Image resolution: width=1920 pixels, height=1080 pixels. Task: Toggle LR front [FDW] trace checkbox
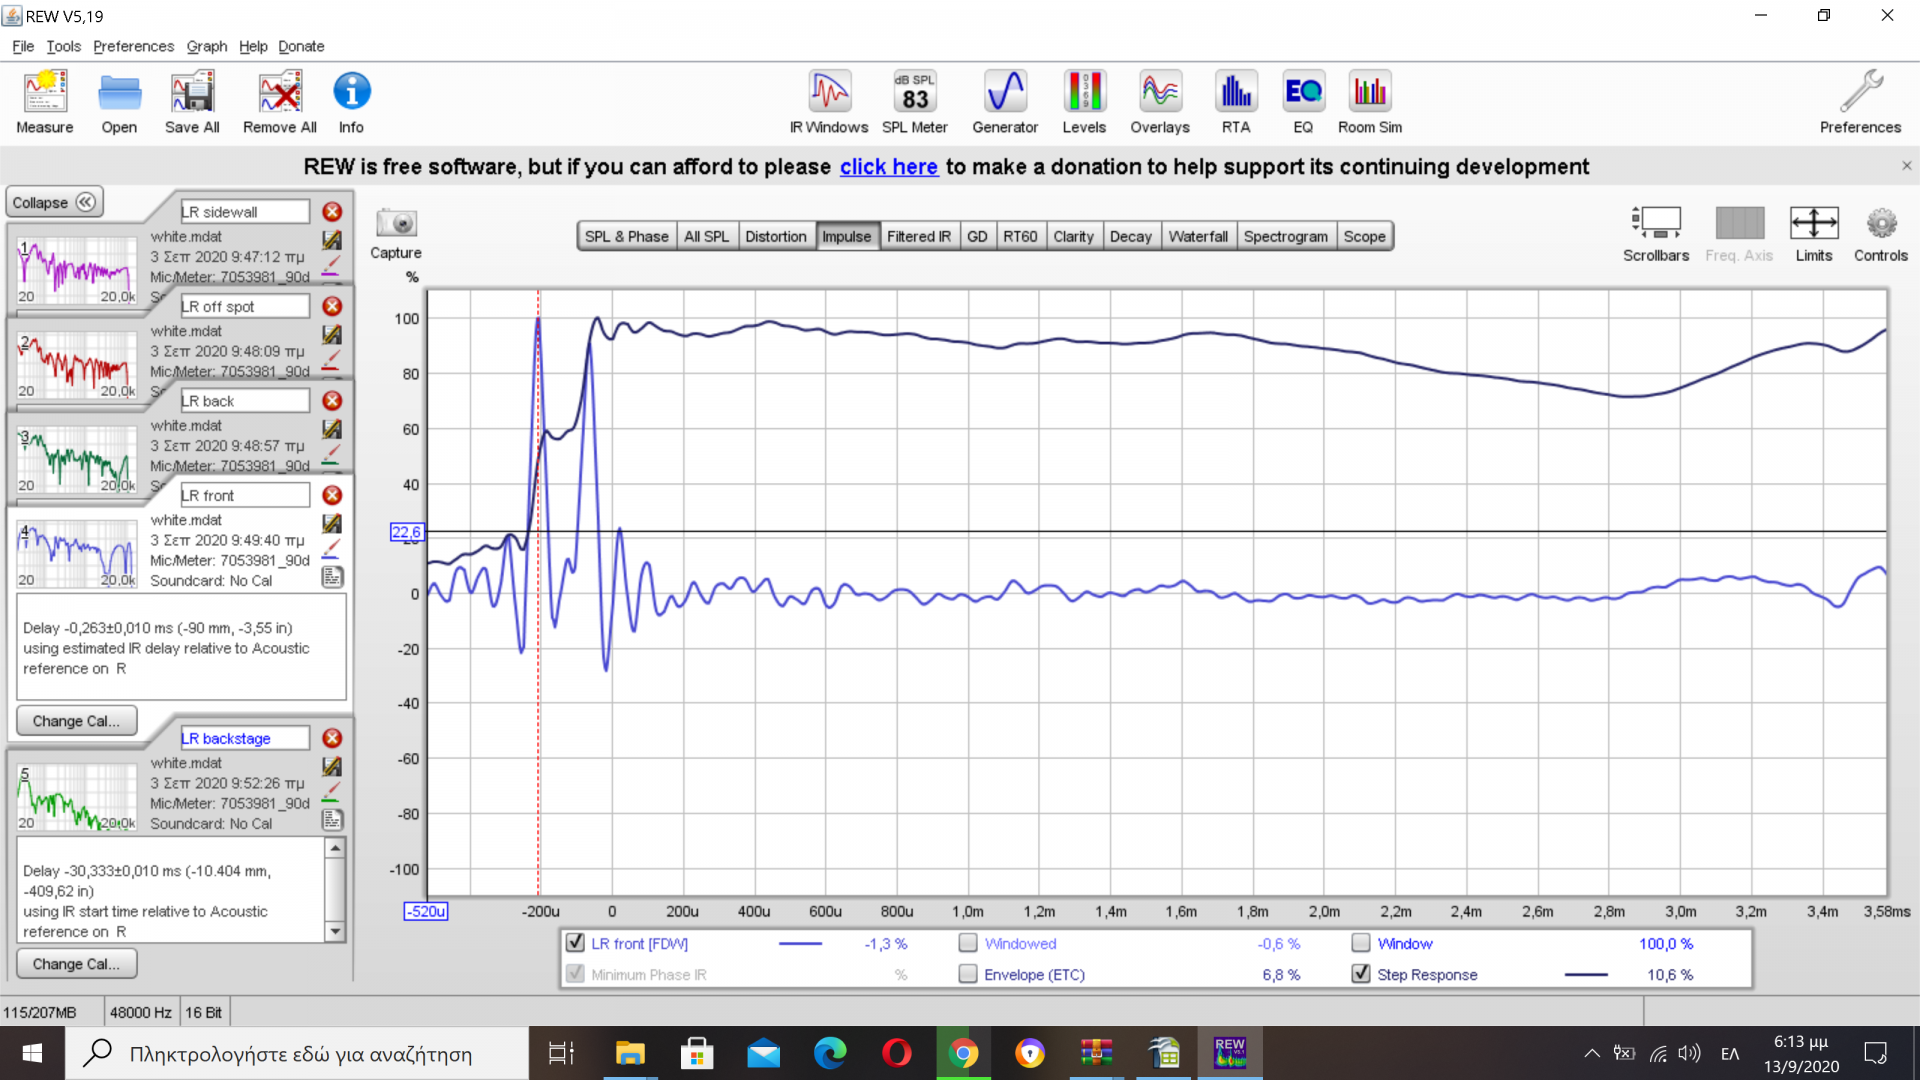click(575, 942)
